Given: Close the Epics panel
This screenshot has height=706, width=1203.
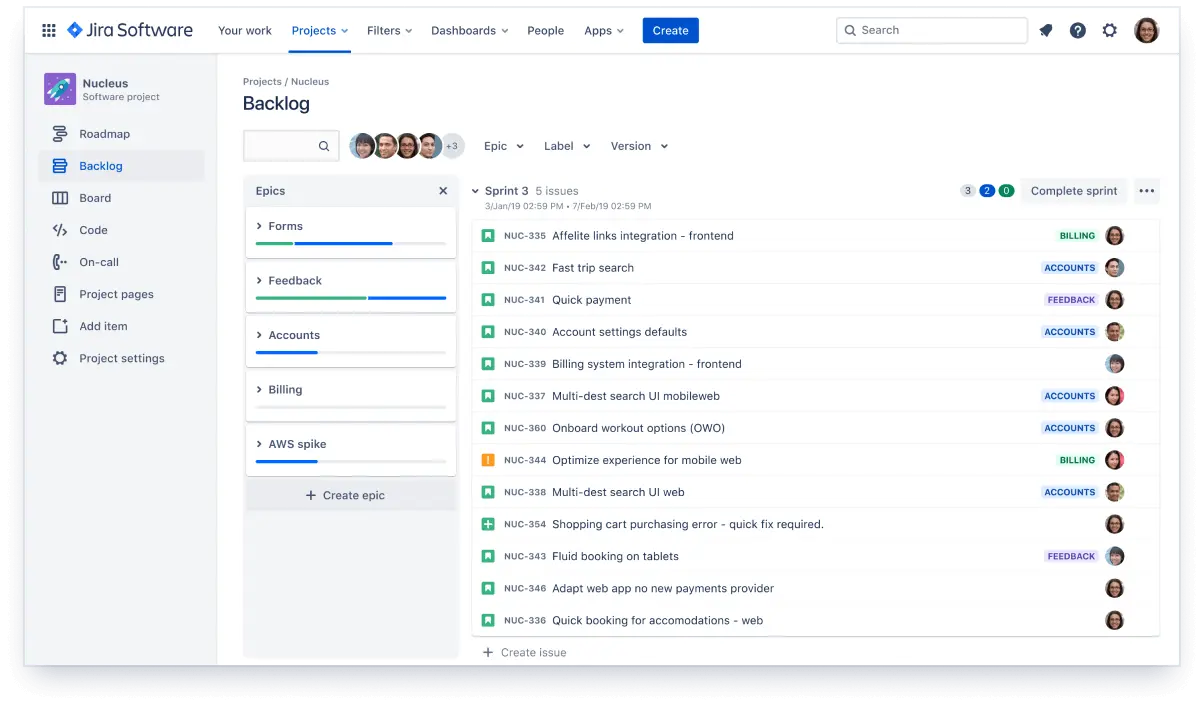Looking at the screenshot, I should pos(443,191).
